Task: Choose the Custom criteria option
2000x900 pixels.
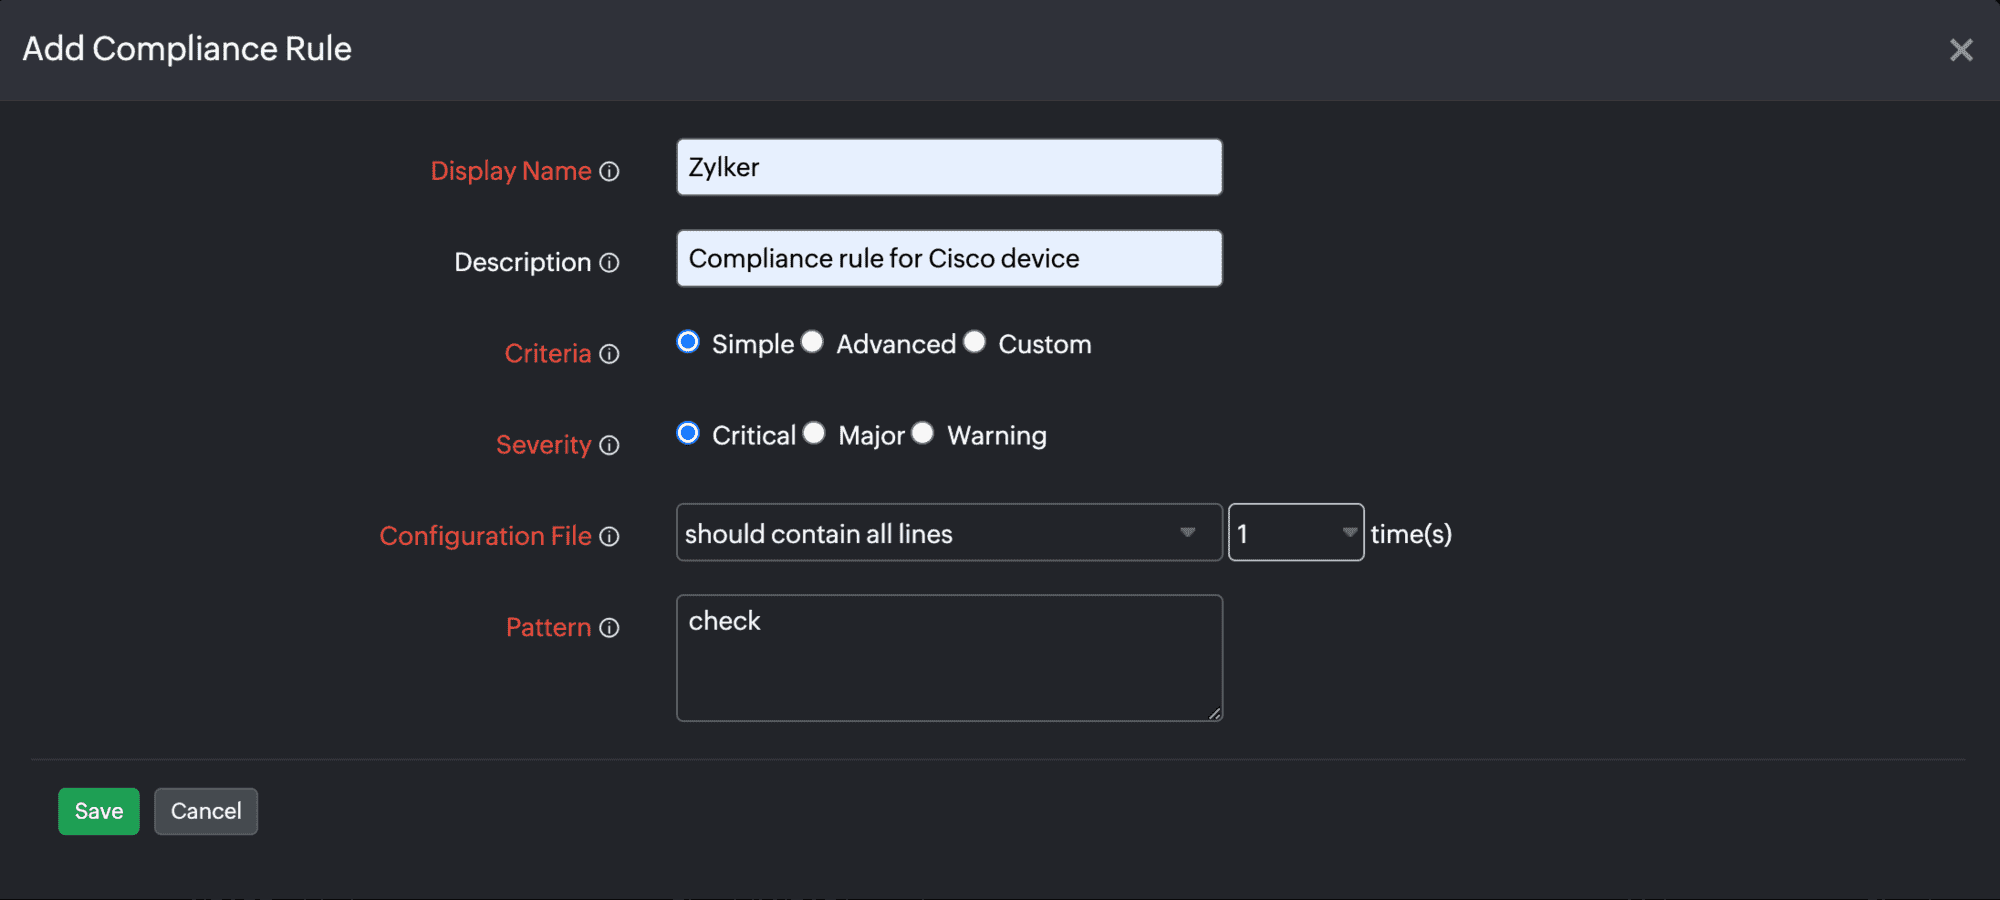Action: pyautogui.click(x=975, y=342)
